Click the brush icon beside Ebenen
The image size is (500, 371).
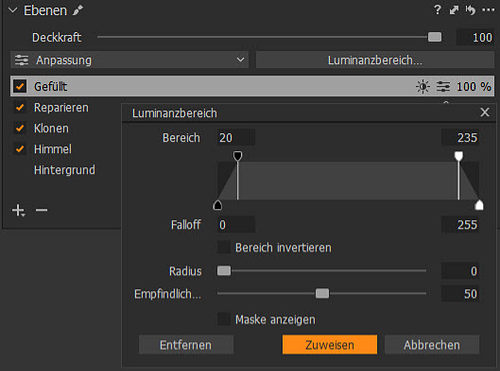point(78,10)
